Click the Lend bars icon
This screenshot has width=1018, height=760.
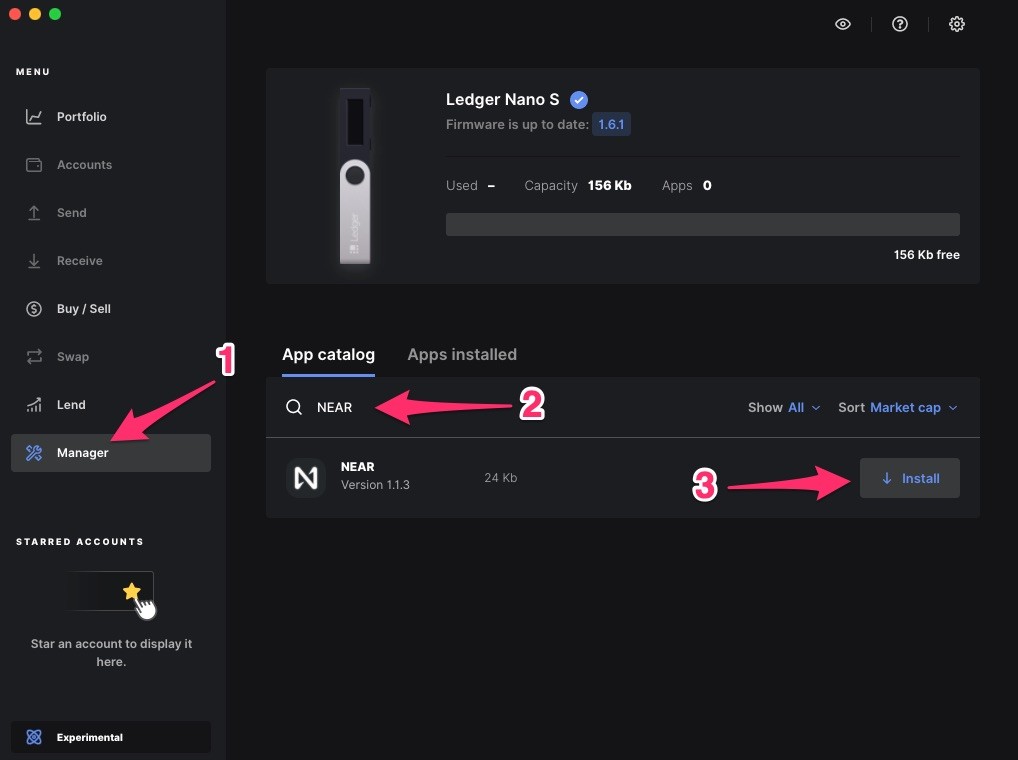tap(34, 405)
